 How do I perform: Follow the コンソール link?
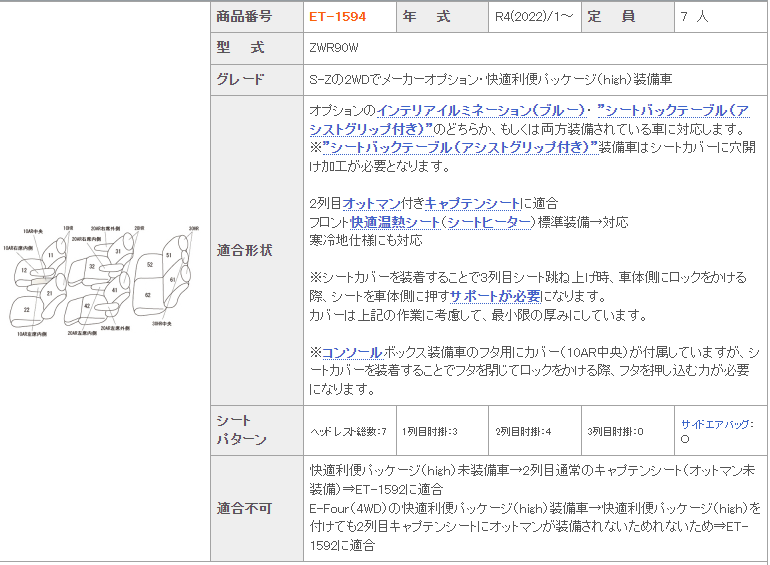coord(352,352)
